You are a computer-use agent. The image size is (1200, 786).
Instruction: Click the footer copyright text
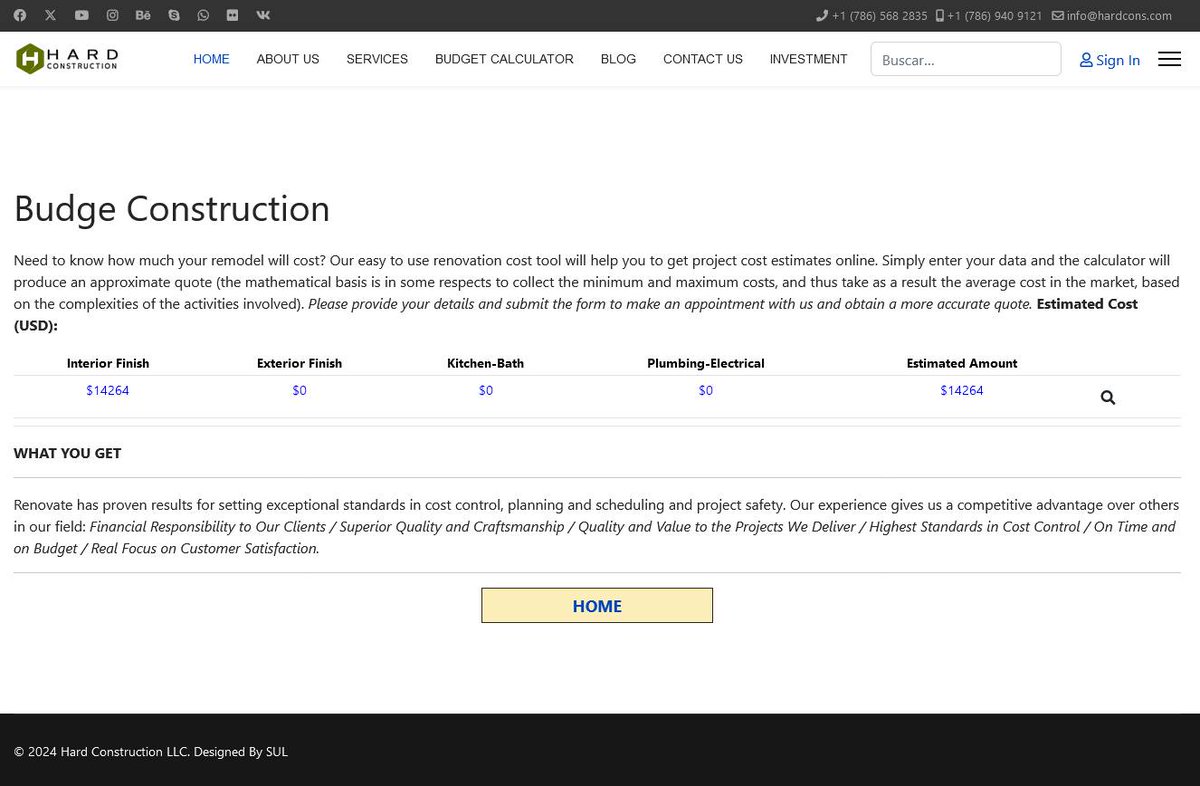point(151,752)
